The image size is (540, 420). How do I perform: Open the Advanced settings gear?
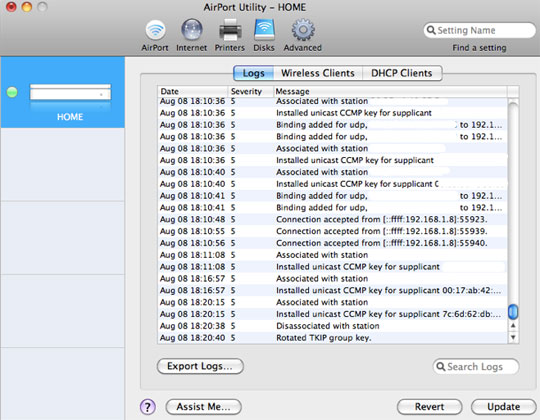303,35
